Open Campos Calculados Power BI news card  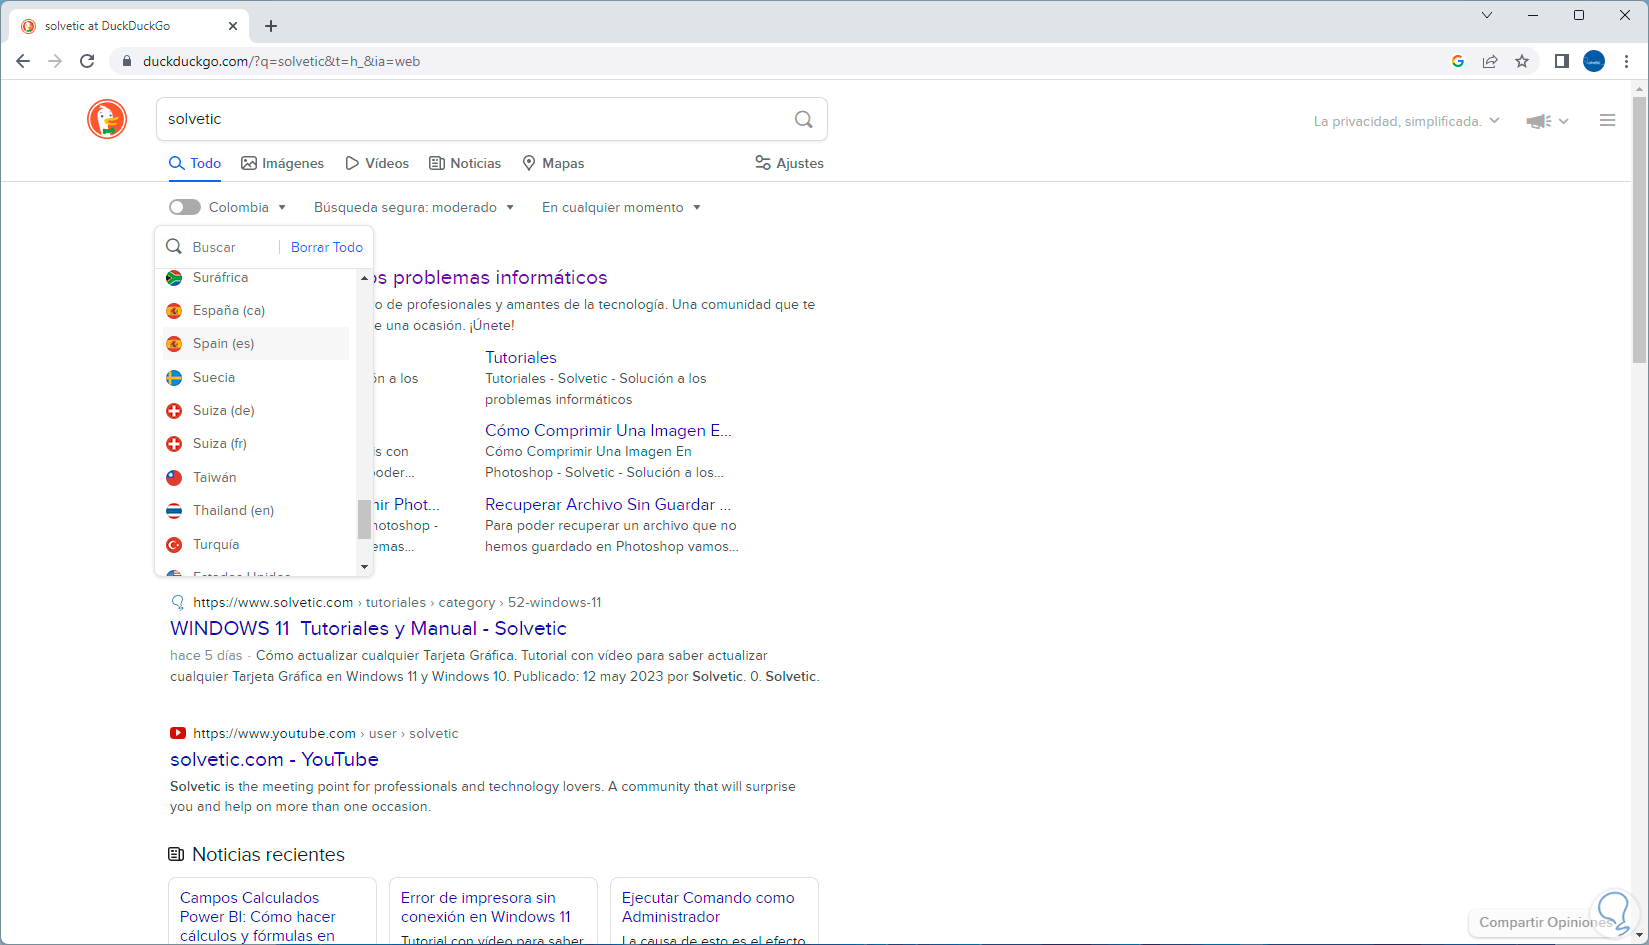(x=258, y=917)
